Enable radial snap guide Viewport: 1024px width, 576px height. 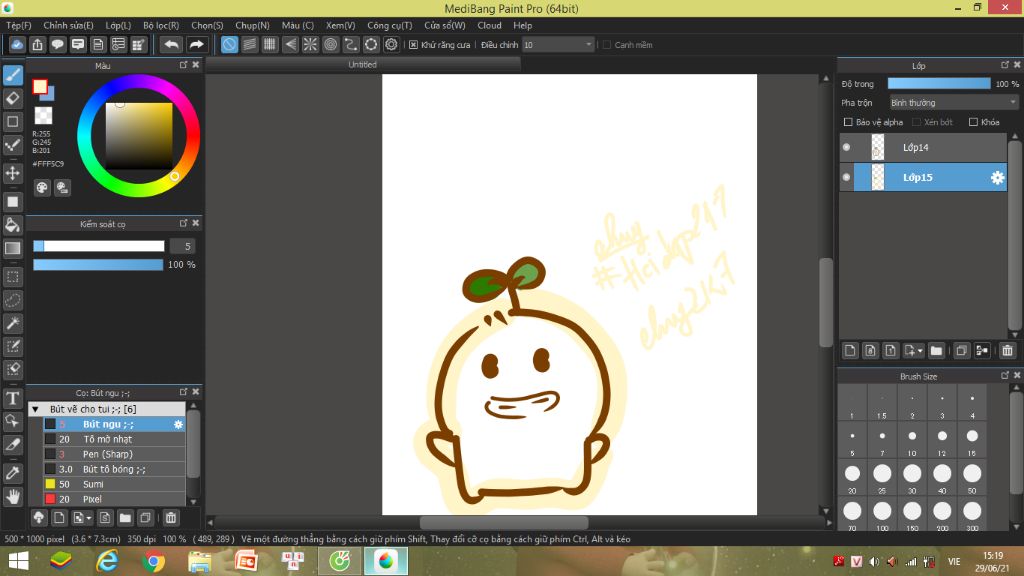[x=310, y=44]
